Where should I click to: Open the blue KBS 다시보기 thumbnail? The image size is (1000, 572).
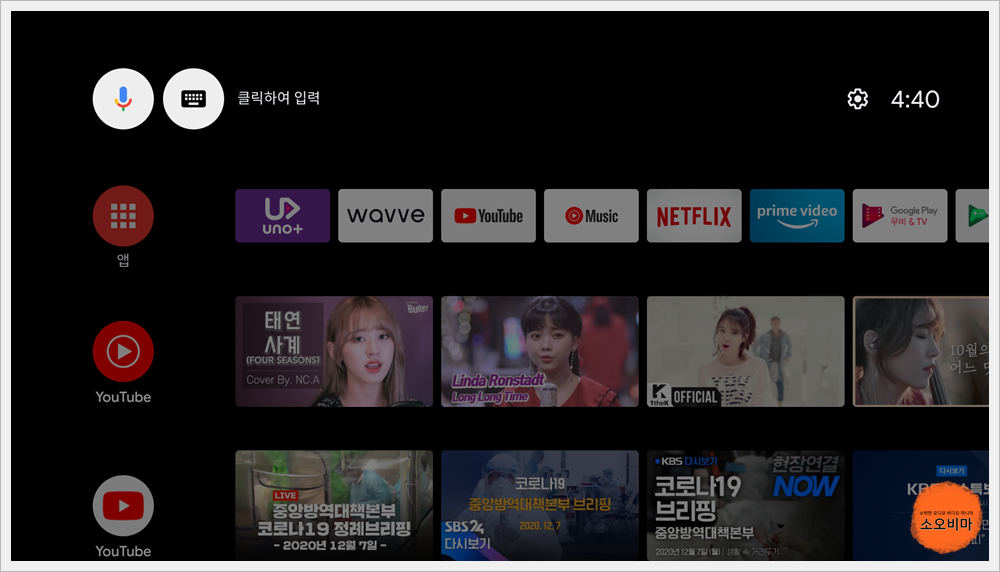click(x=921, y=506)
